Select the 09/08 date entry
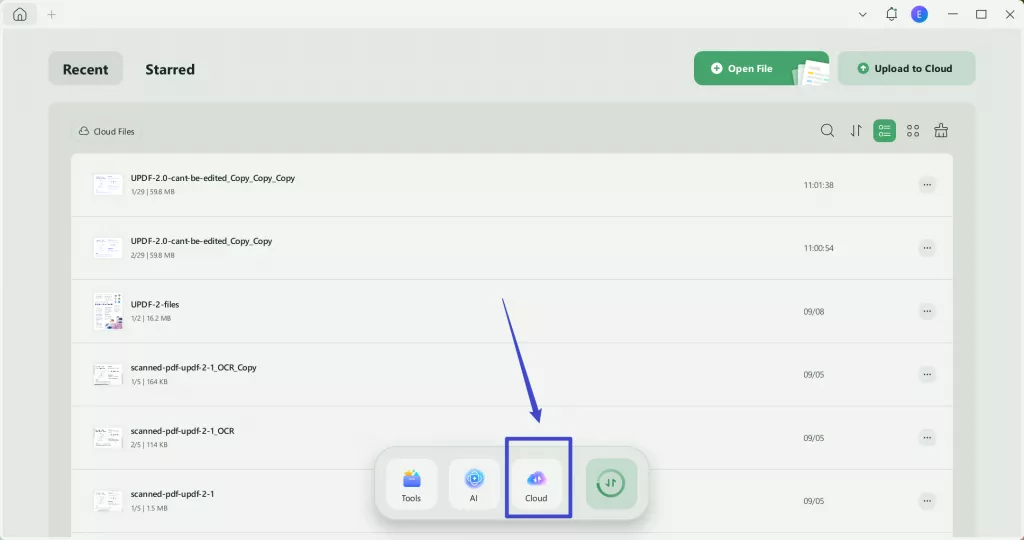The height and width of the screenshot is (540, 1024). point(814,311)
